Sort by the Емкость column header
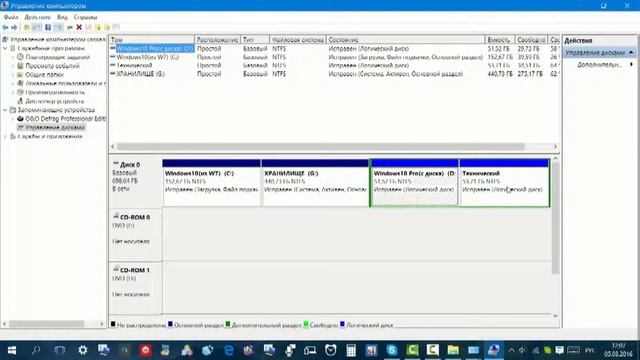Screen dimensions: 640x360 coord(500,40)
